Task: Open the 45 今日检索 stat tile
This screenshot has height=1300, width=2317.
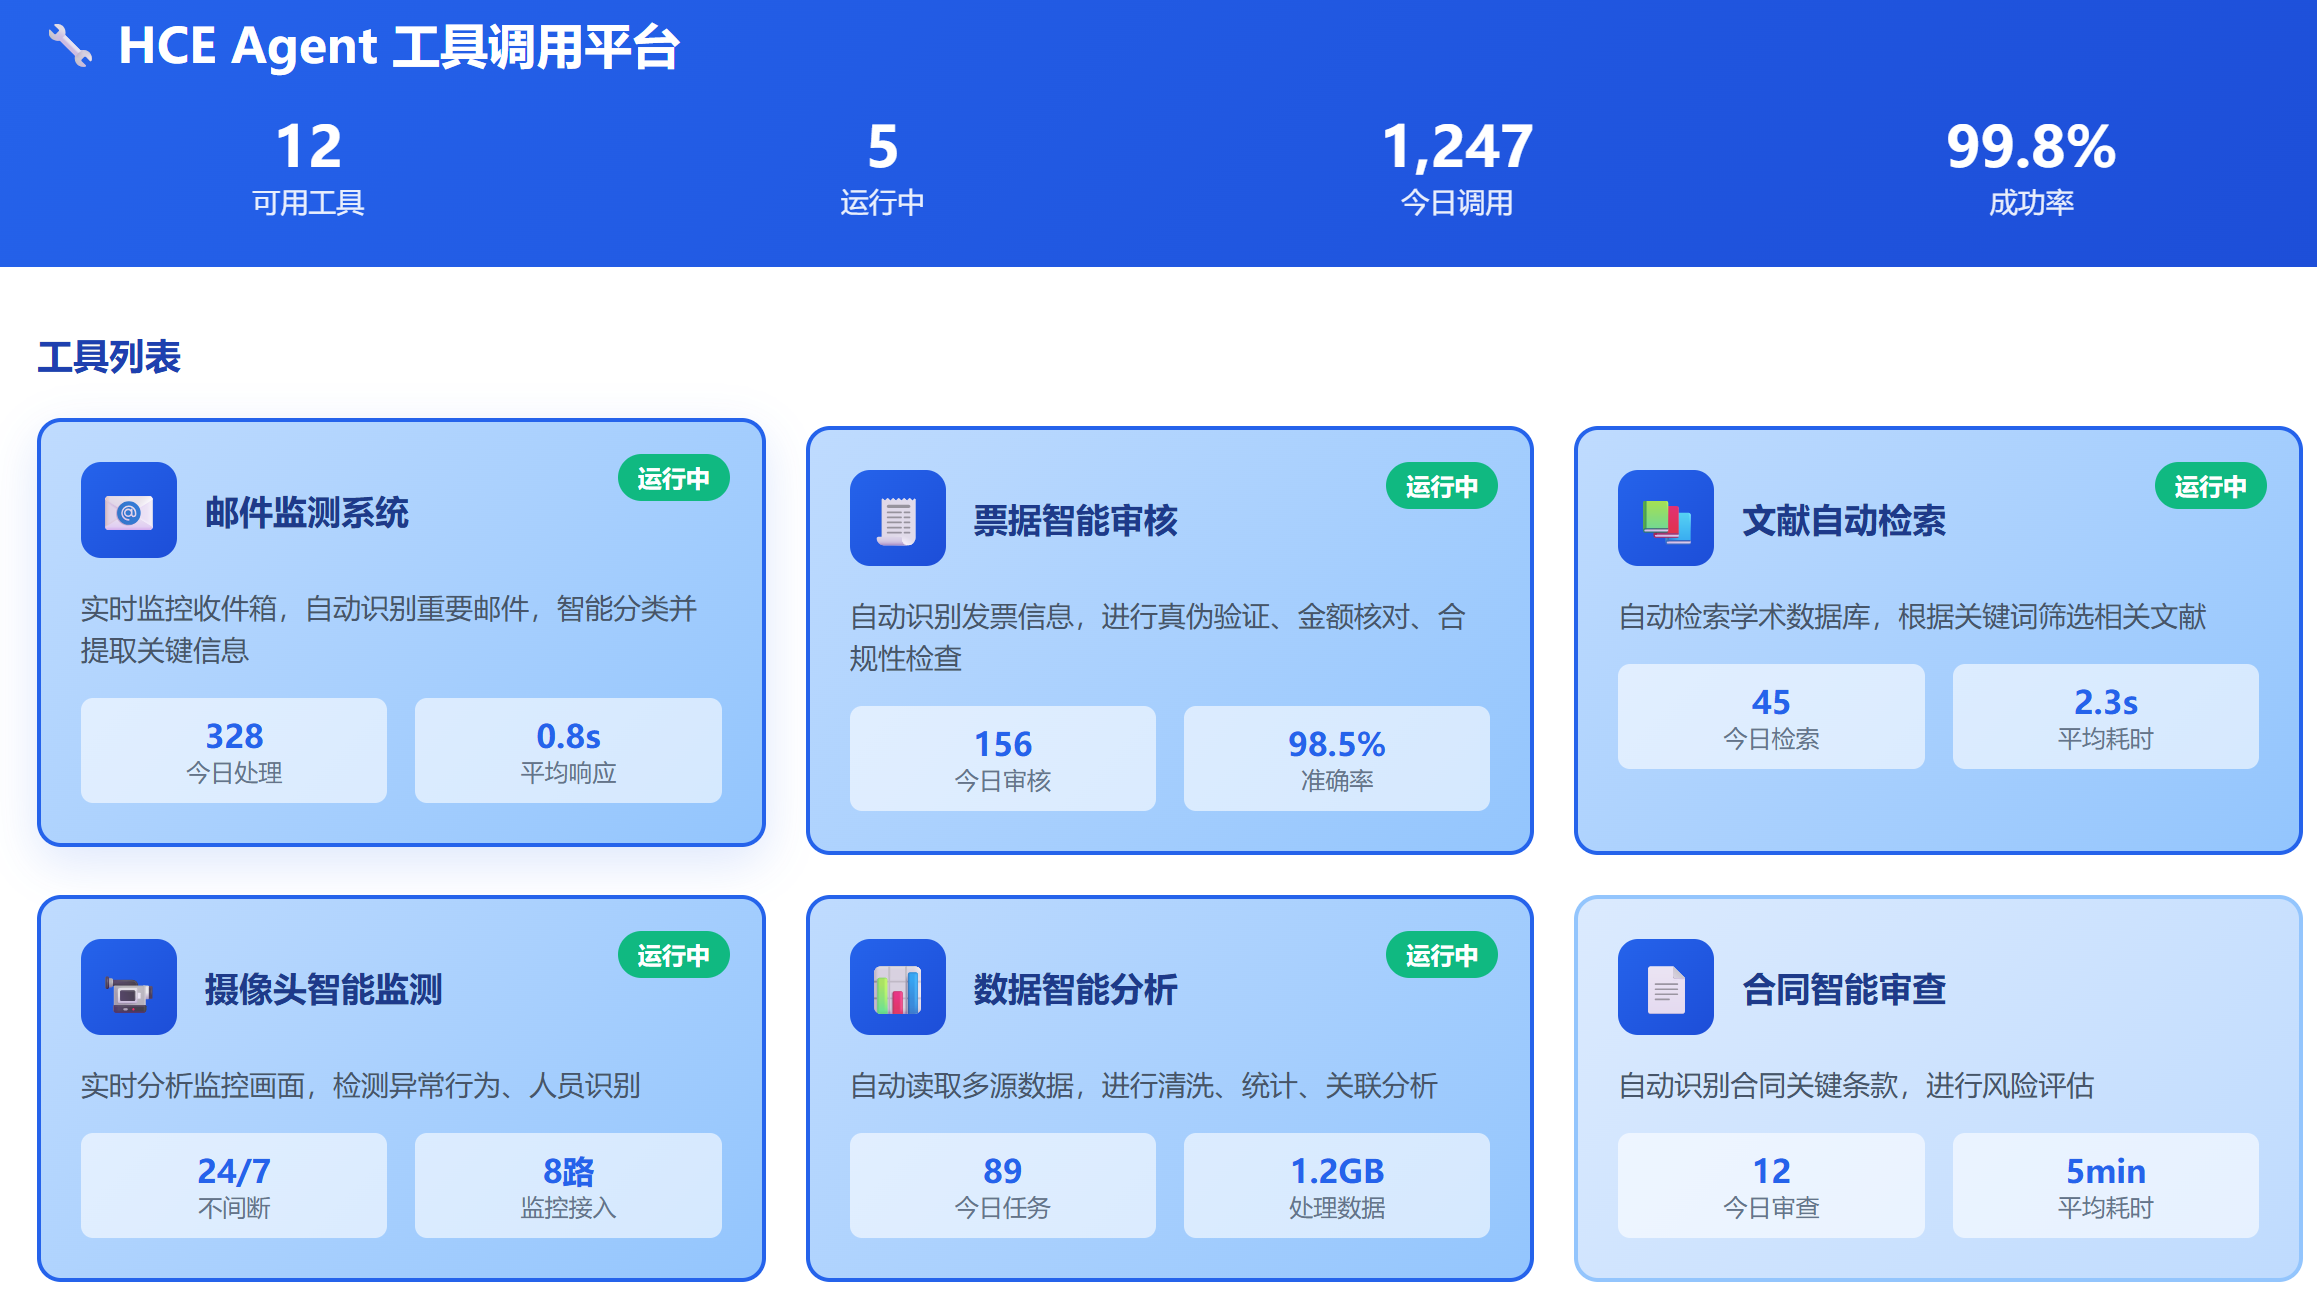Action: pyautogui.click(x=1770, y=716)
